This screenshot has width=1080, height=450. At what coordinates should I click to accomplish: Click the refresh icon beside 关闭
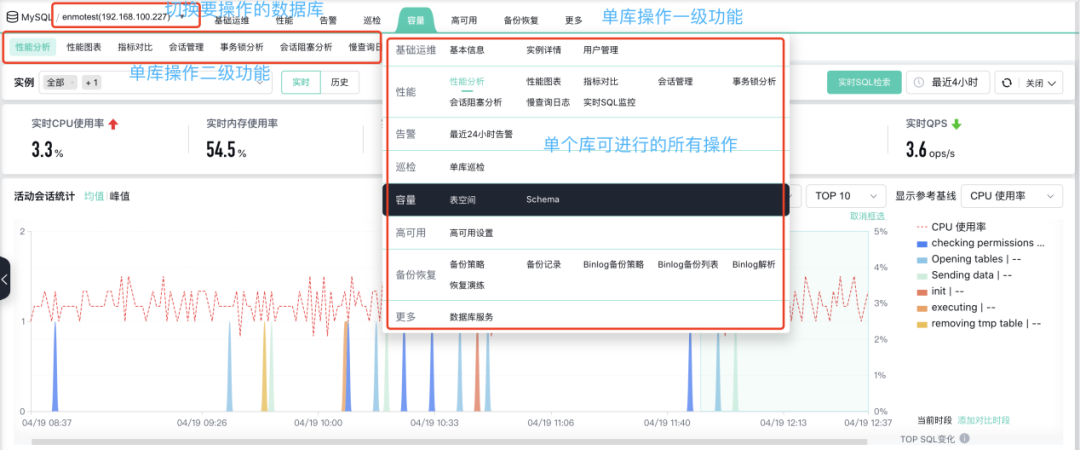click(1007, 83)
